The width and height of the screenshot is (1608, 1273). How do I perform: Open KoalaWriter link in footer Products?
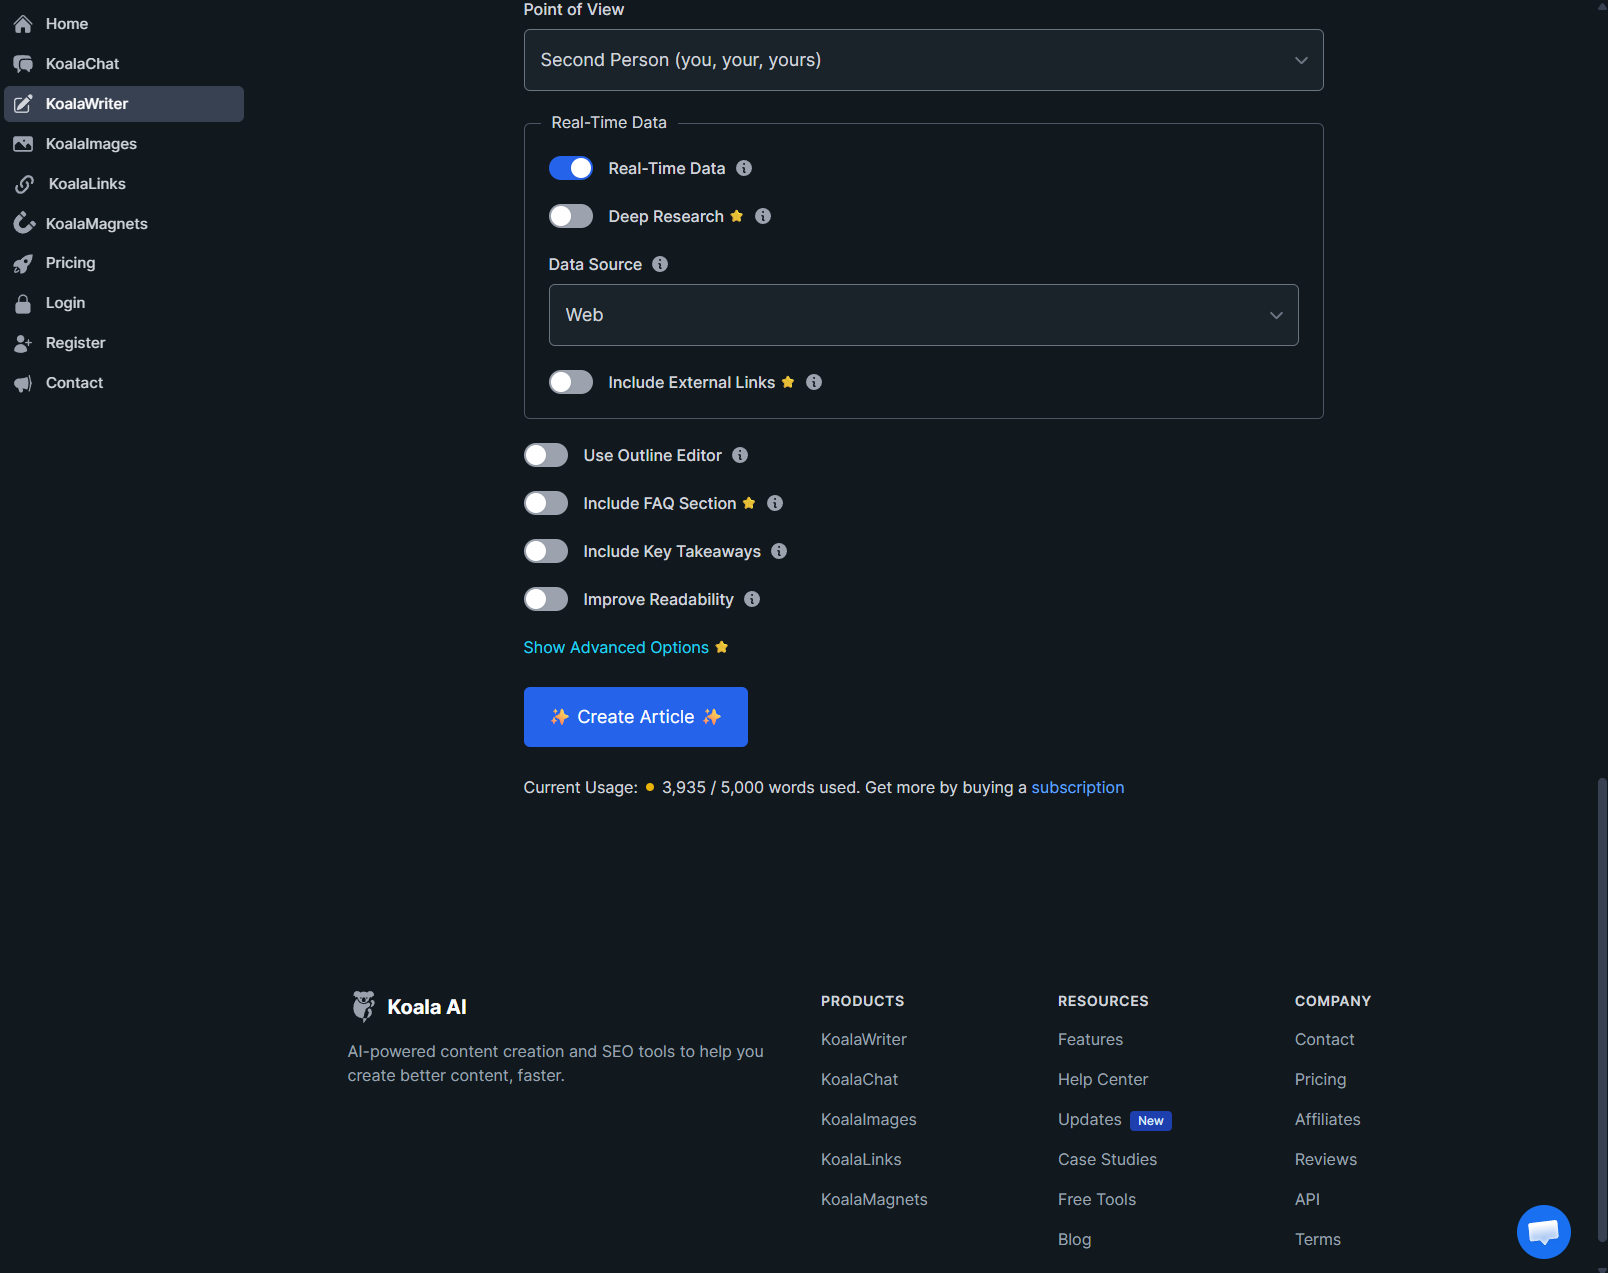tap(864, 1039)
